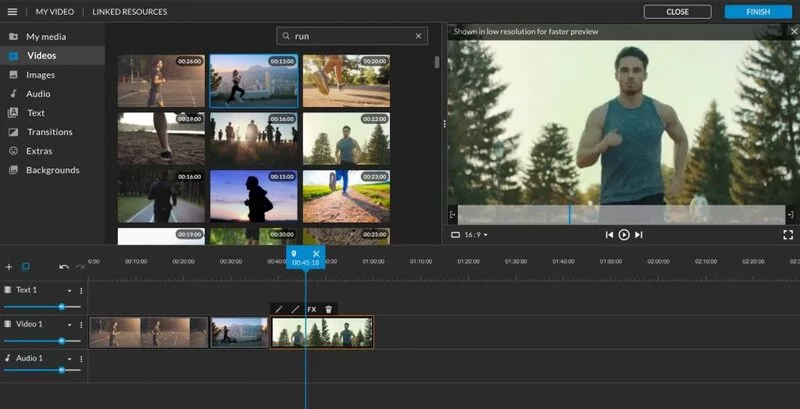Adjust the Audio 1 track slider
Viewport: 800px width, 409px height.
point(42,370)
